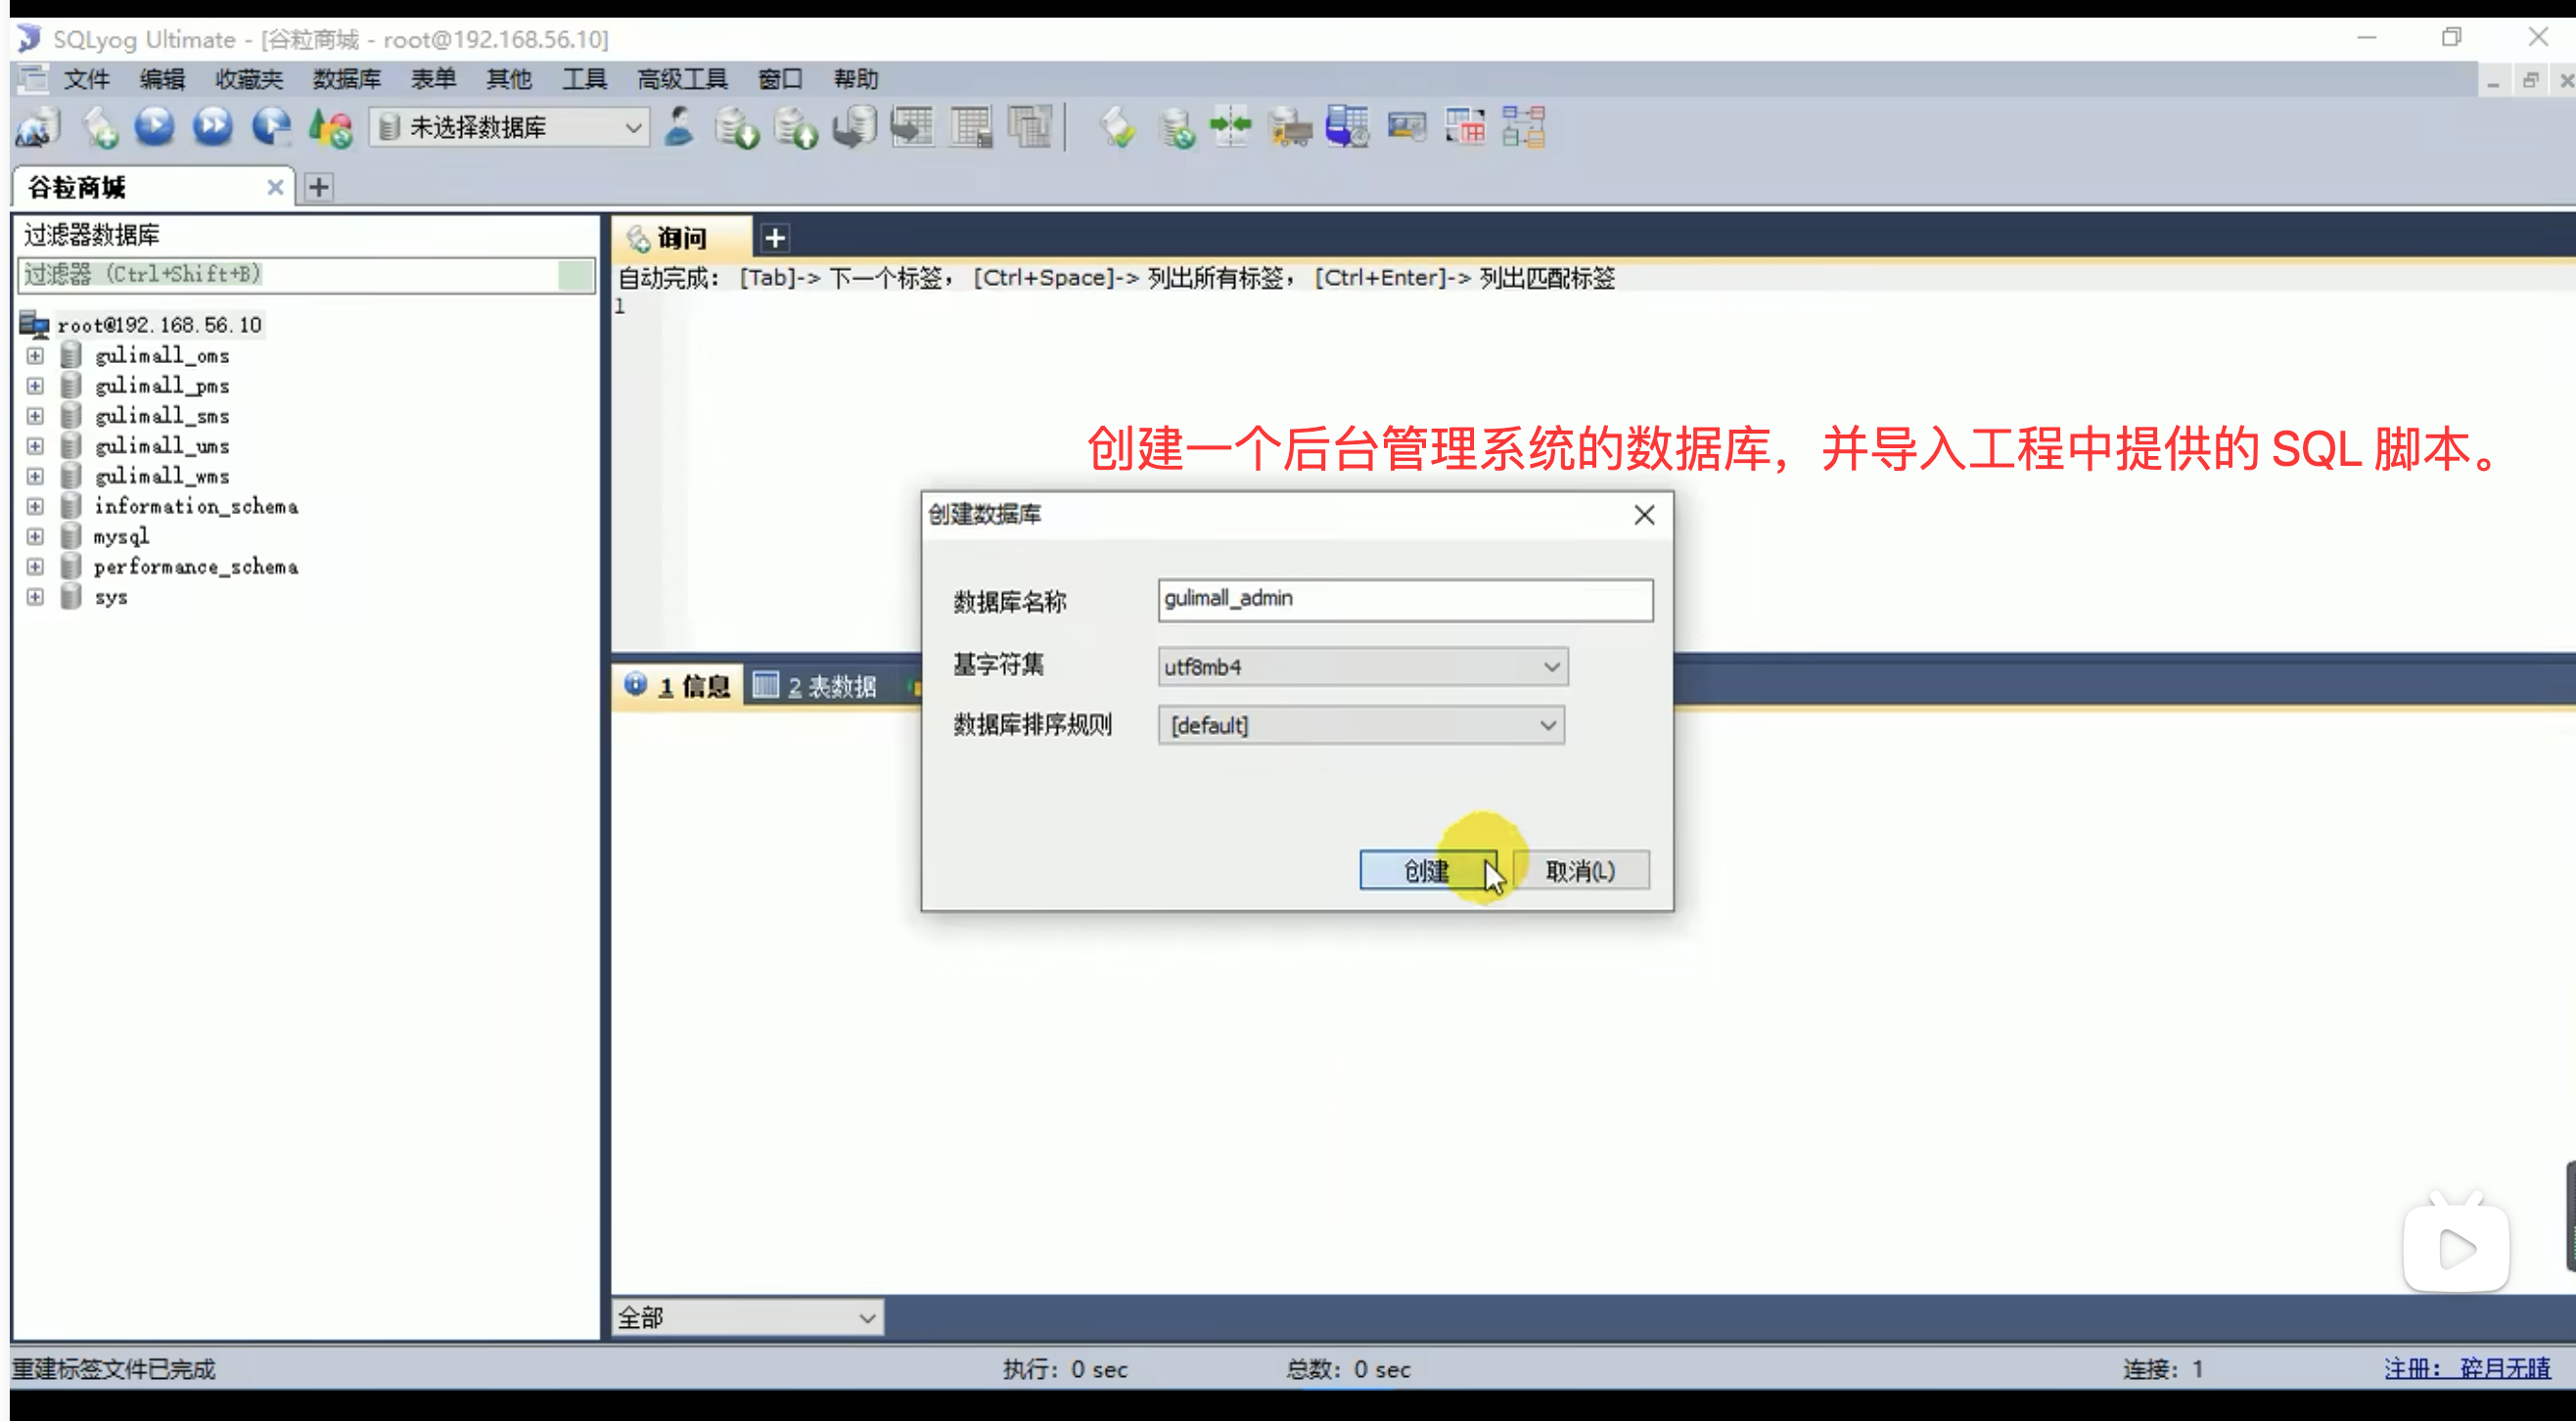Click the new connection toolbar icon
The image size is (2576, 1421).
click(38, 127)
